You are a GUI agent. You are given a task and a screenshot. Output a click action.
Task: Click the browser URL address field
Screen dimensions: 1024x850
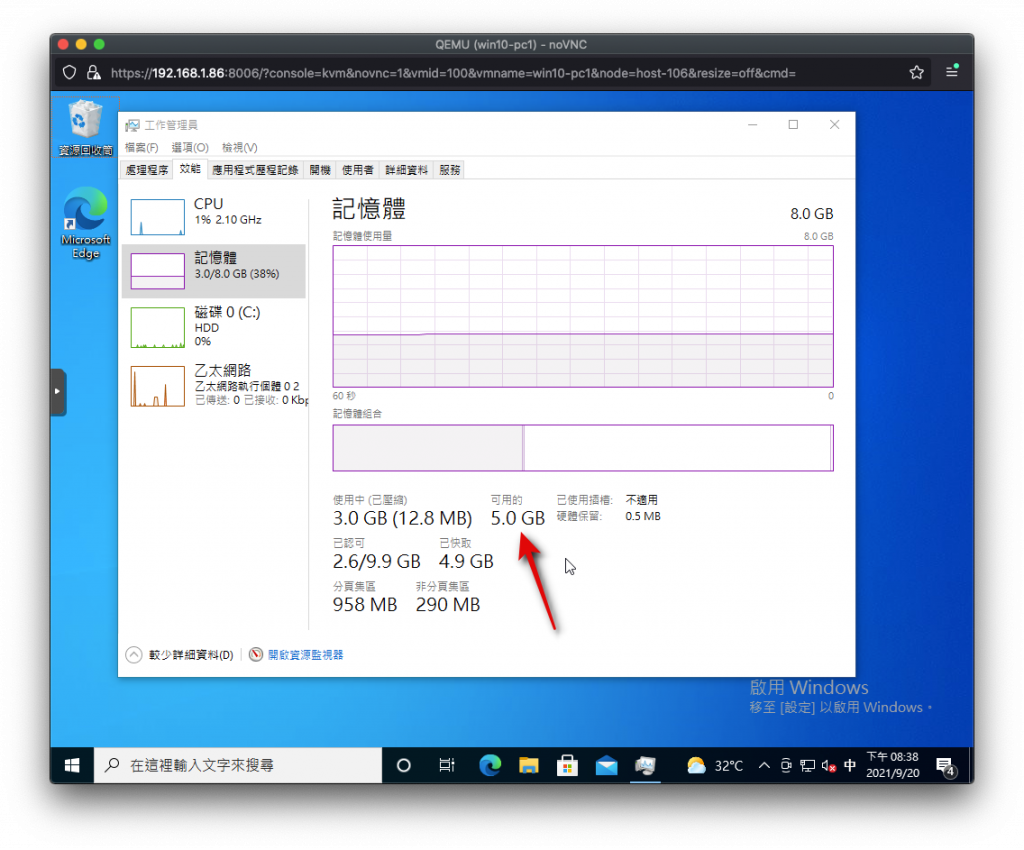coord(453,73)
